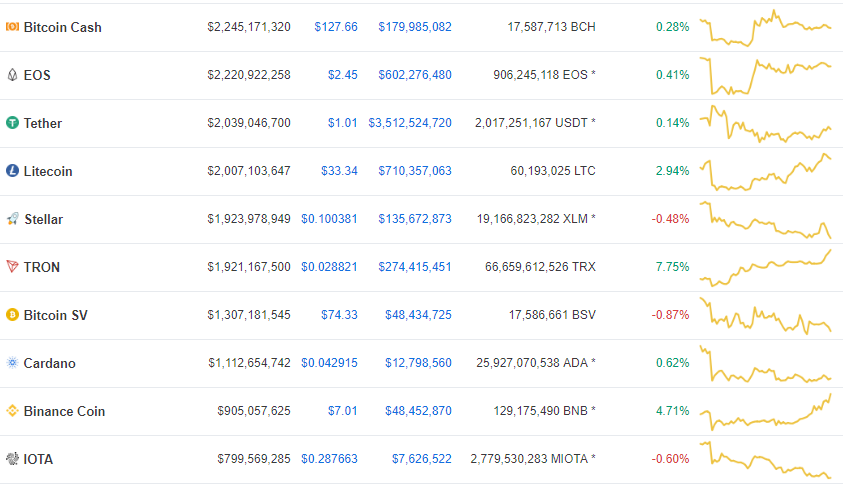Open the Bitcoin SV price sparkline chart
843x485 pixels.
tap(766, 316)
